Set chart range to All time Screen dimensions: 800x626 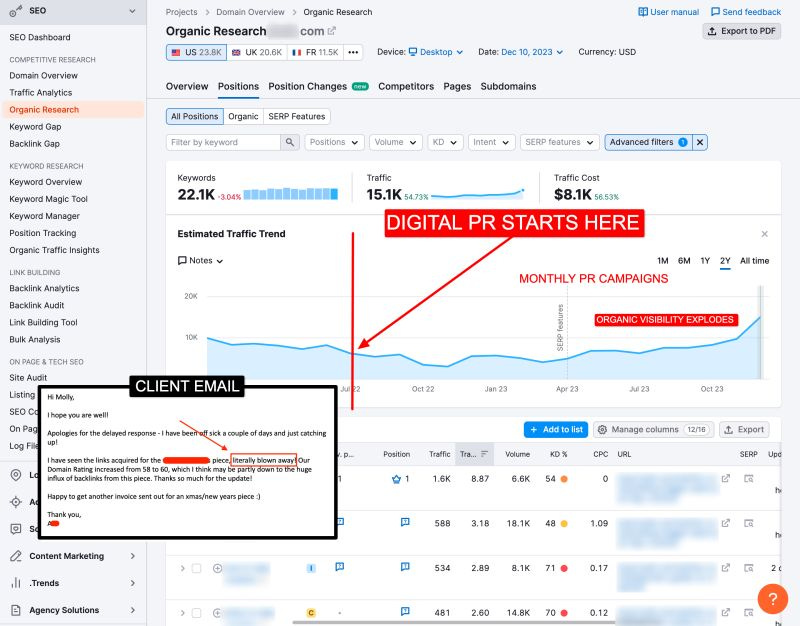pos(755,261)
